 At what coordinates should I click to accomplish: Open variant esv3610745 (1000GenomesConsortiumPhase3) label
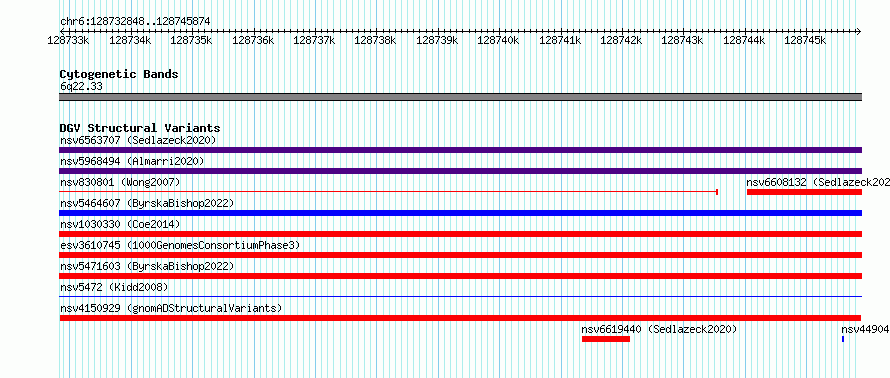coord(180,245)
